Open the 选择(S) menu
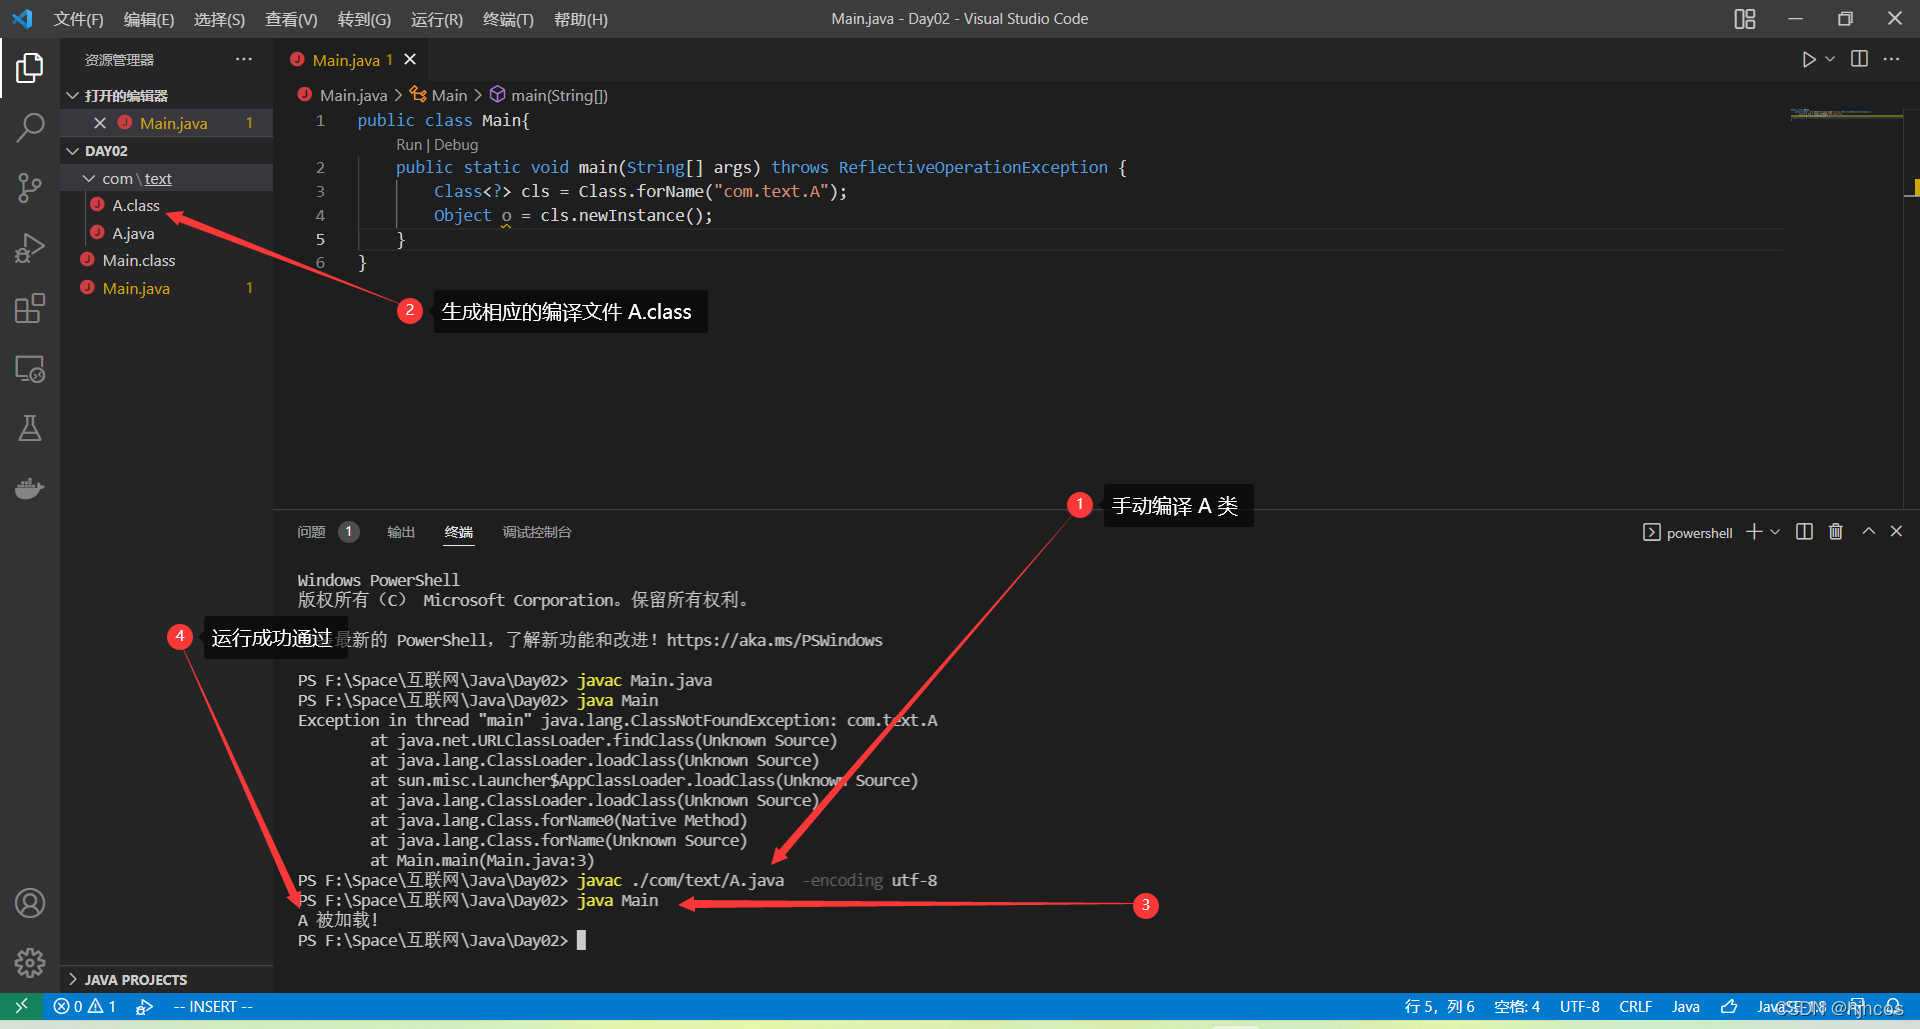The height and width of the screenshot is (1029, 1920). [219, 19]
